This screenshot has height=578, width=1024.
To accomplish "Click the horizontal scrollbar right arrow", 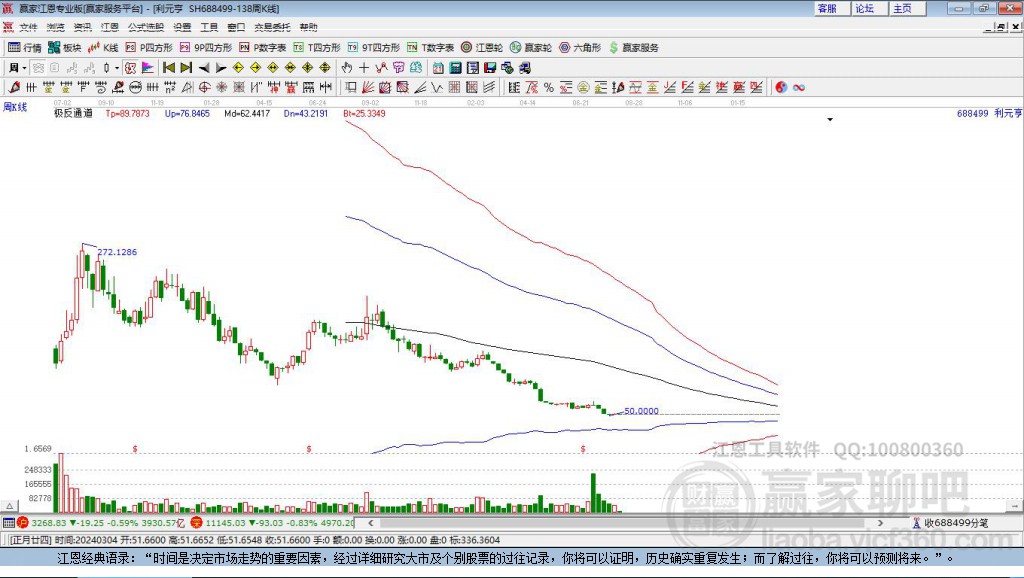I will pos(880,523).
